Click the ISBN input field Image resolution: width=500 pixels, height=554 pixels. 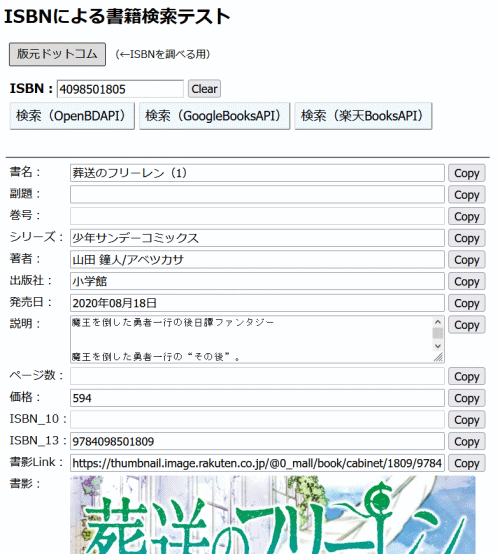120,89
